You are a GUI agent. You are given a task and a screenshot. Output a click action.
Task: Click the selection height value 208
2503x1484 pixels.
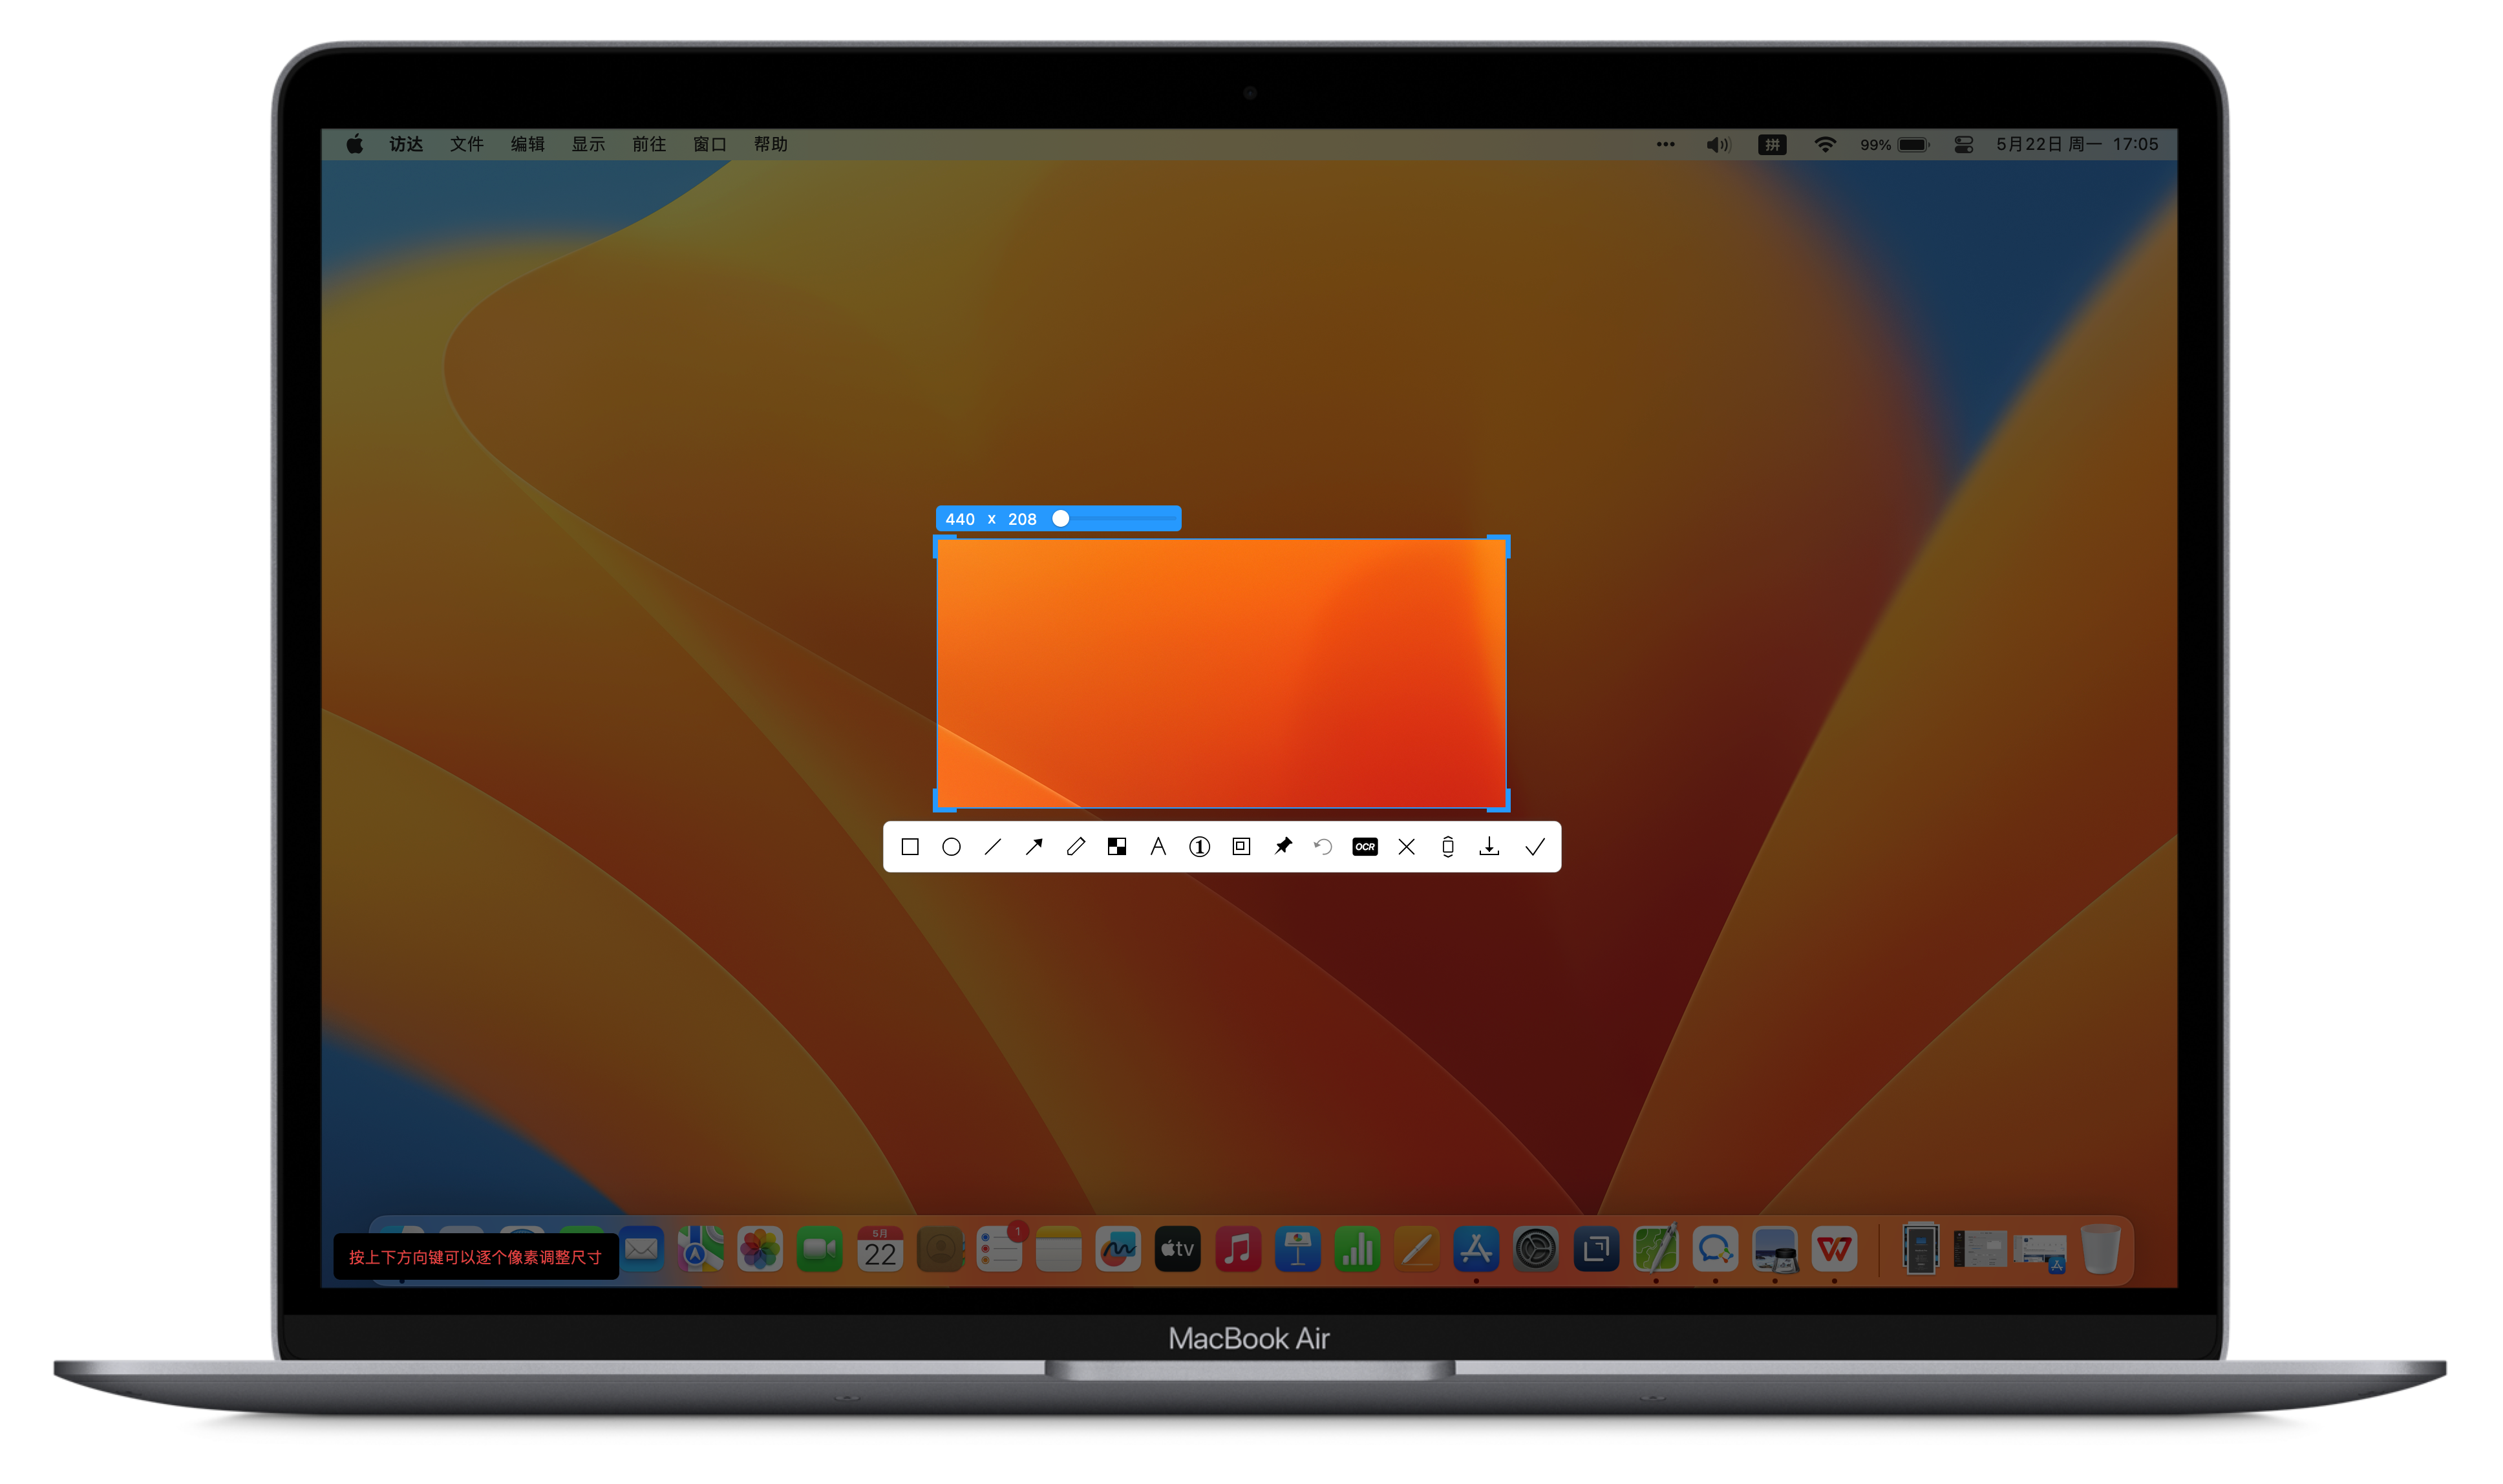[x=1022, y=519]
